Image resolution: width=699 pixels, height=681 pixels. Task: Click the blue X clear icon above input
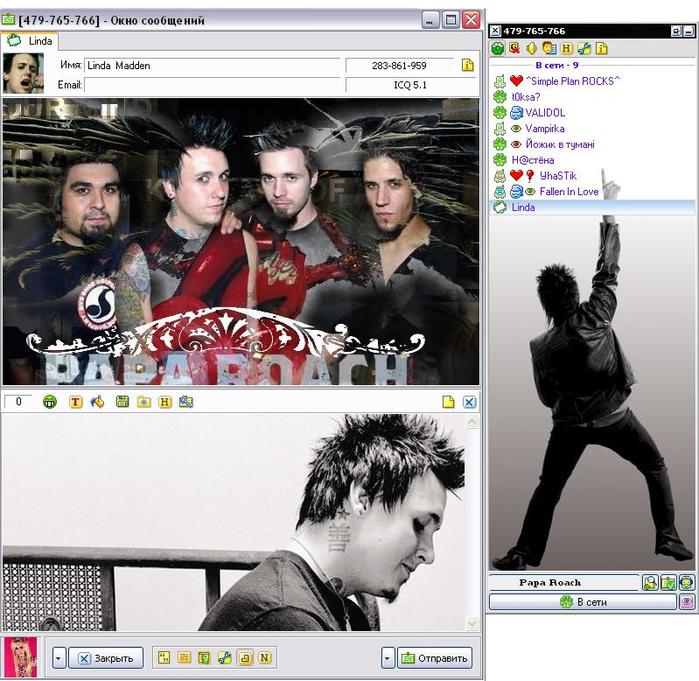[x=469, y=402]
